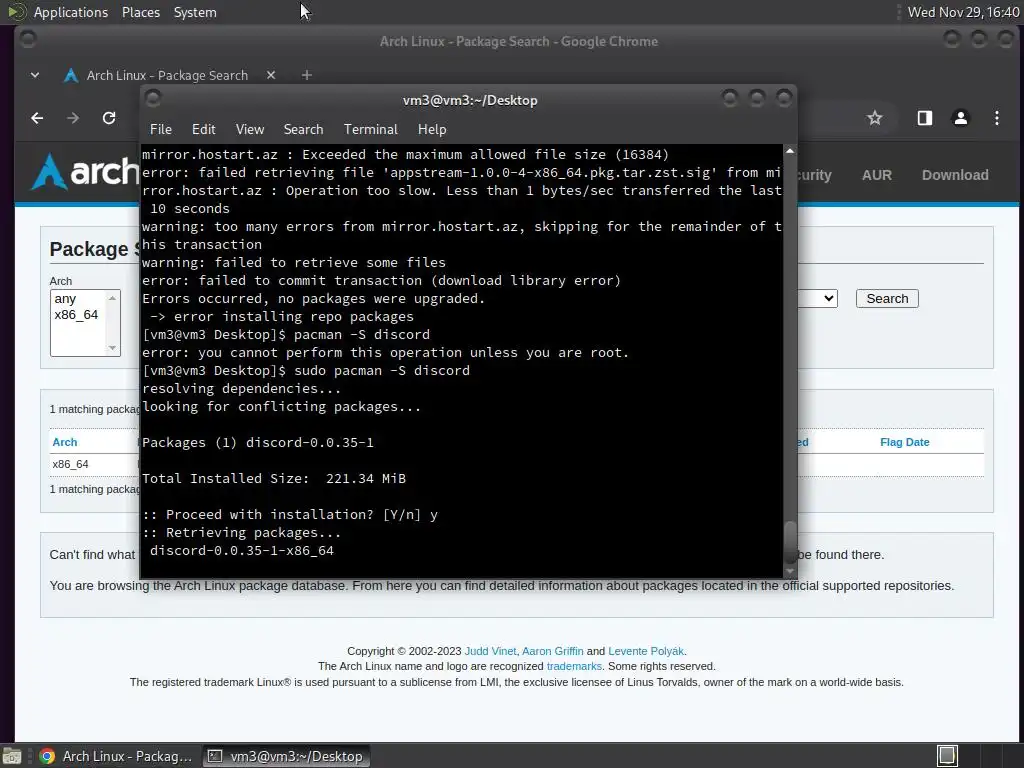Open the terminal View menu

[249, 129]
